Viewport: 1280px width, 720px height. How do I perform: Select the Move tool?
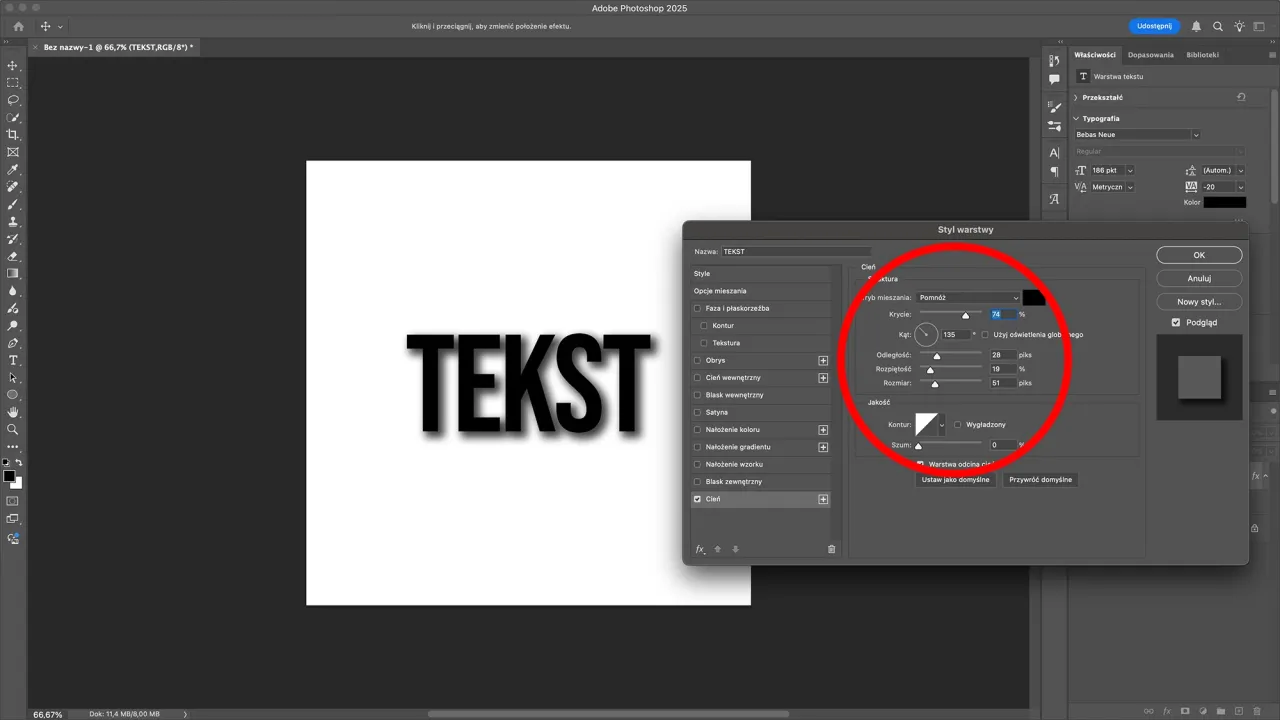coord(13,66)
